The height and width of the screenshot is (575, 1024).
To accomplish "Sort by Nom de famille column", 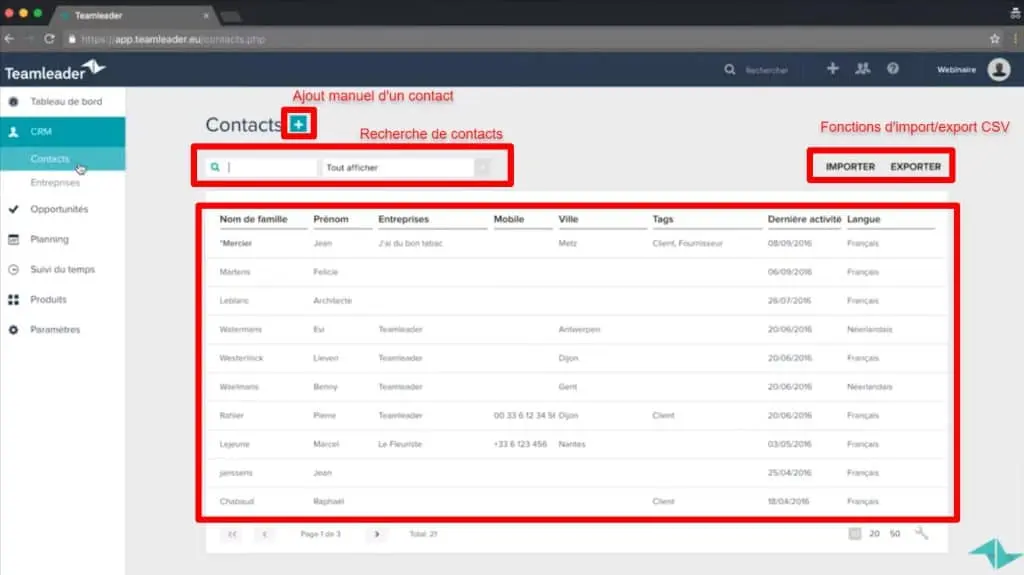I will [x=253, y=219].
